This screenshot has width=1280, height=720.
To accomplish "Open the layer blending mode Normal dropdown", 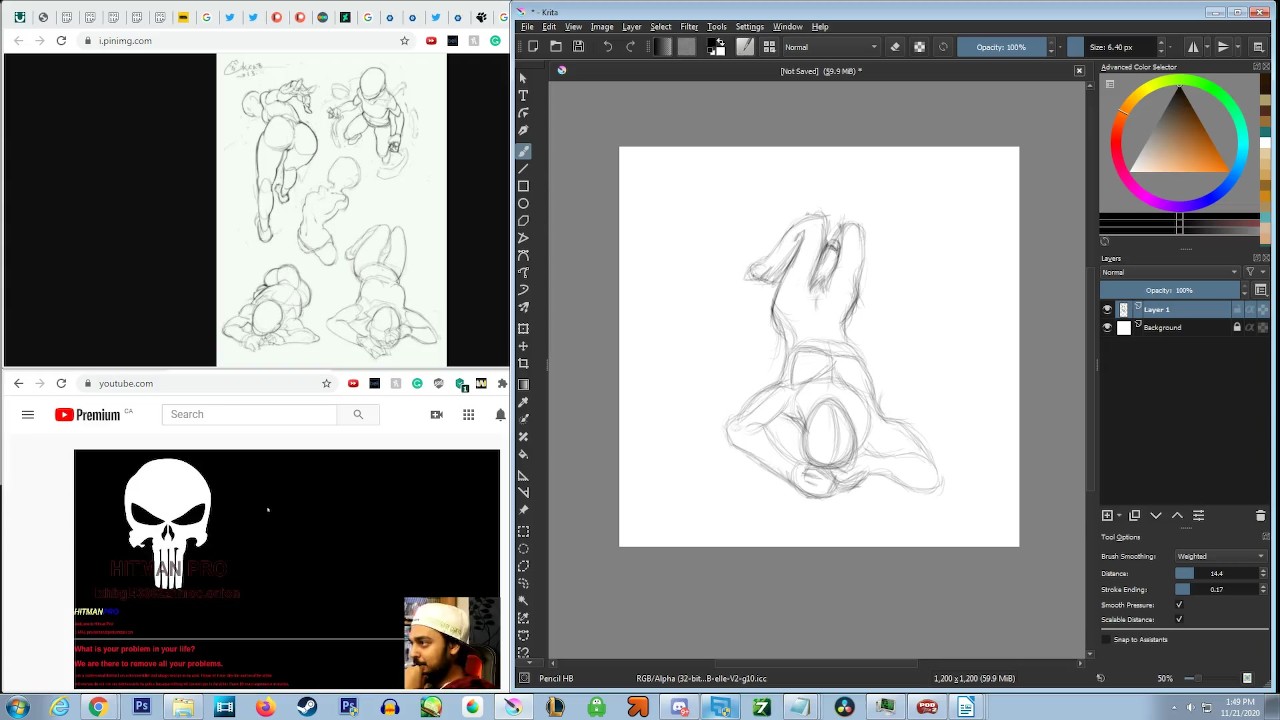I will [1169, 272].
